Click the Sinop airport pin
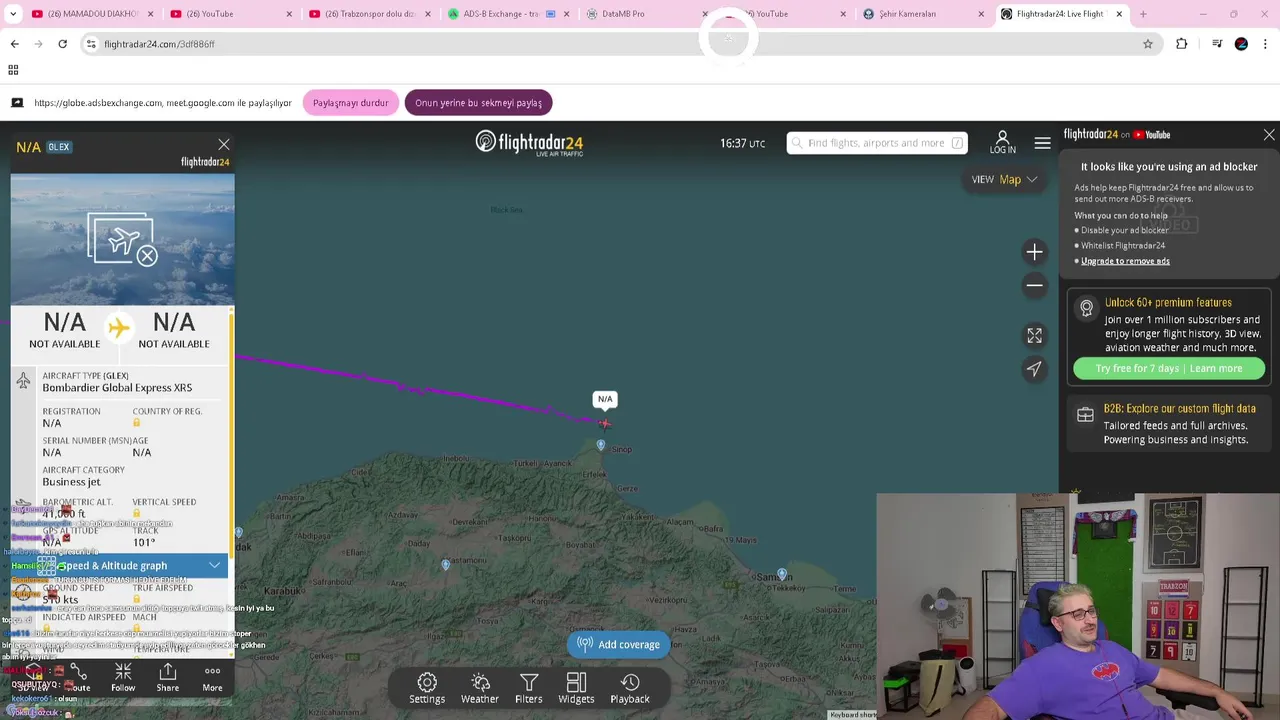The image size is (1280, 720). pos(601,445)
